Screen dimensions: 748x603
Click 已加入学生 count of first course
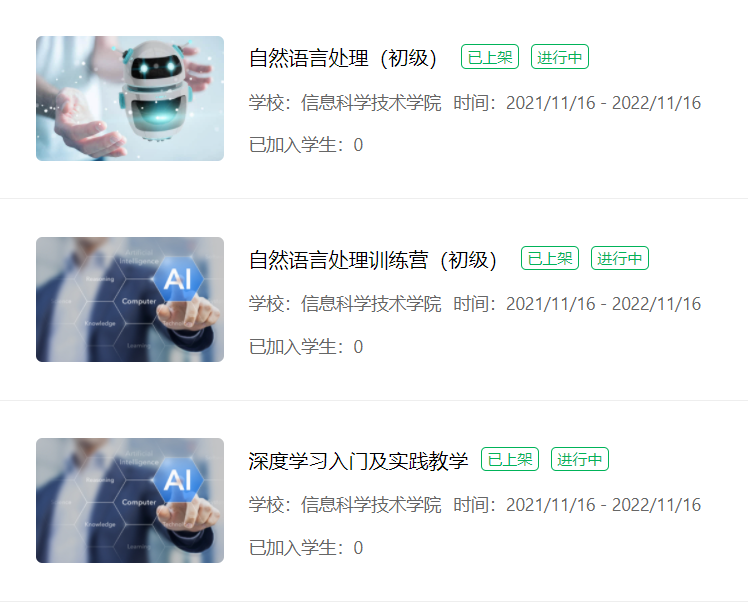tap(306, 145)
